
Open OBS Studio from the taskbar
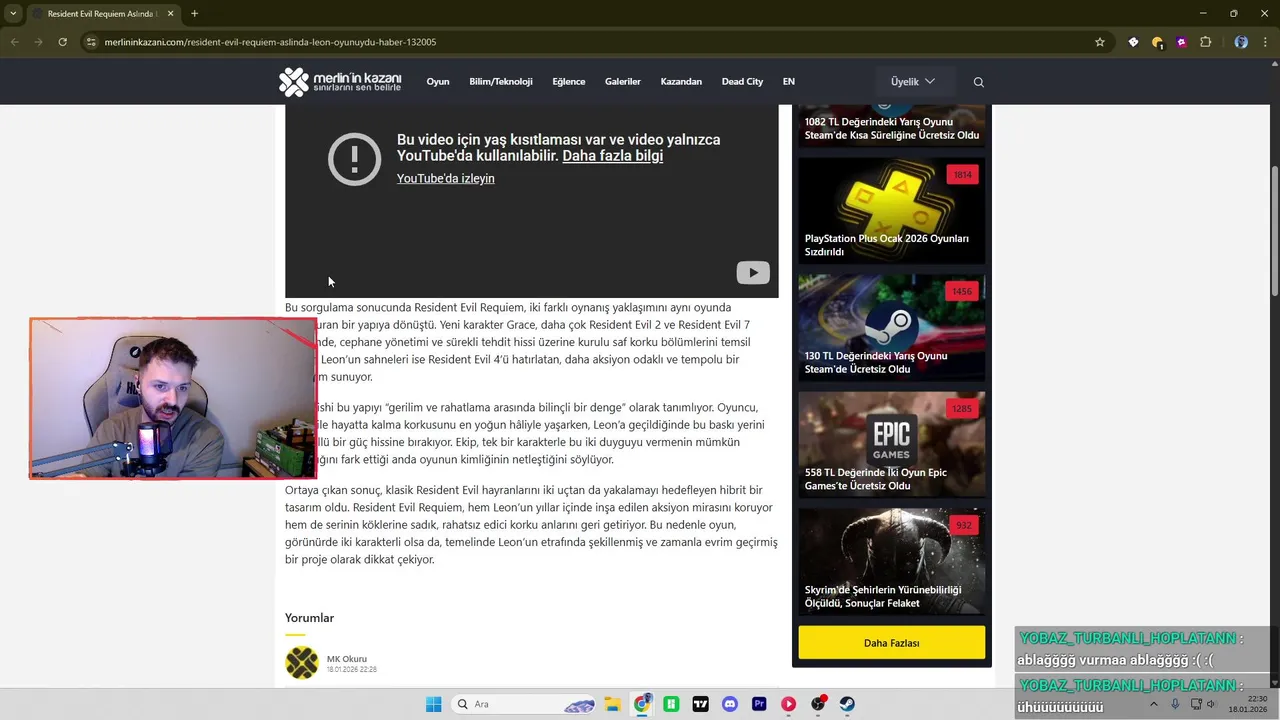(818, 704)
